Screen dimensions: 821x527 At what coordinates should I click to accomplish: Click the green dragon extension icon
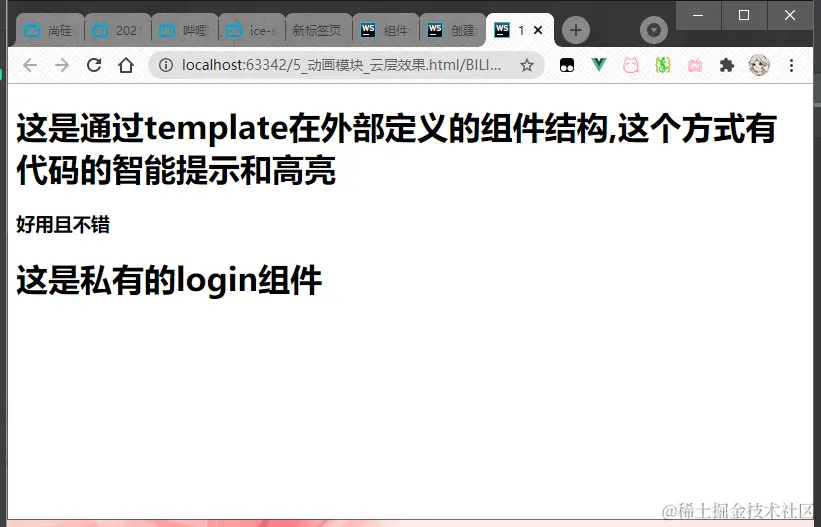click(x=663, y=65)
